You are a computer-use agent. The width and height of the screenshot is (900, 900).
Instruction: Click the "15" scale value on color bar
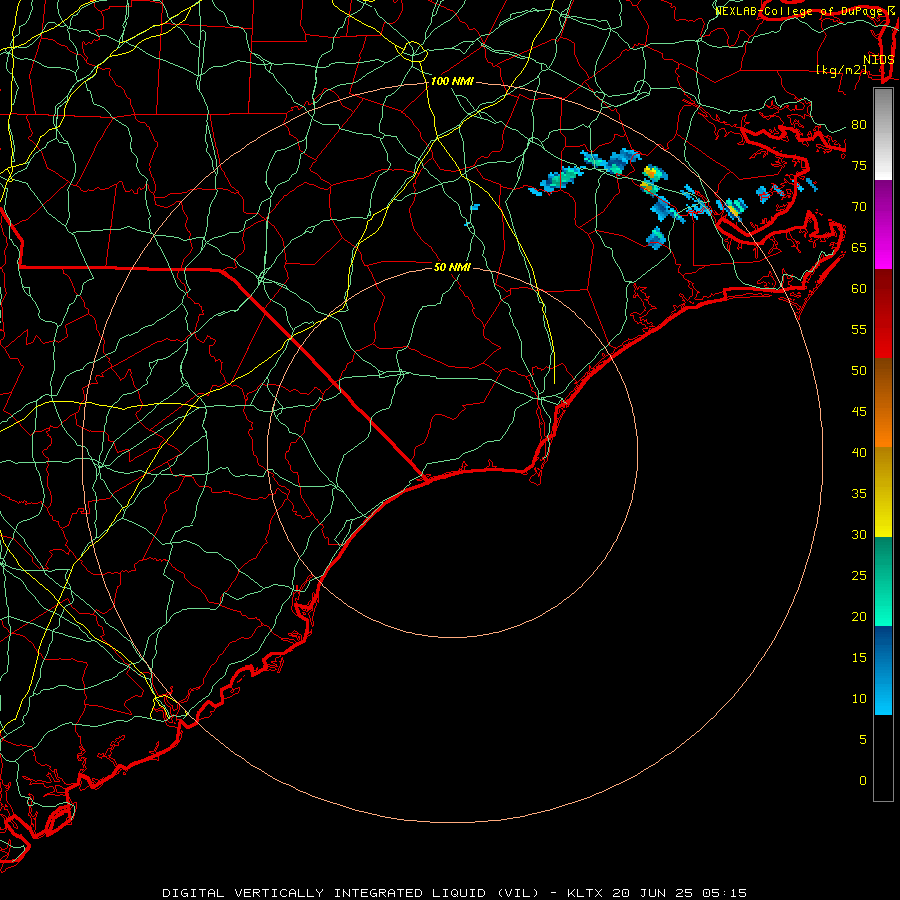[859, 658]
